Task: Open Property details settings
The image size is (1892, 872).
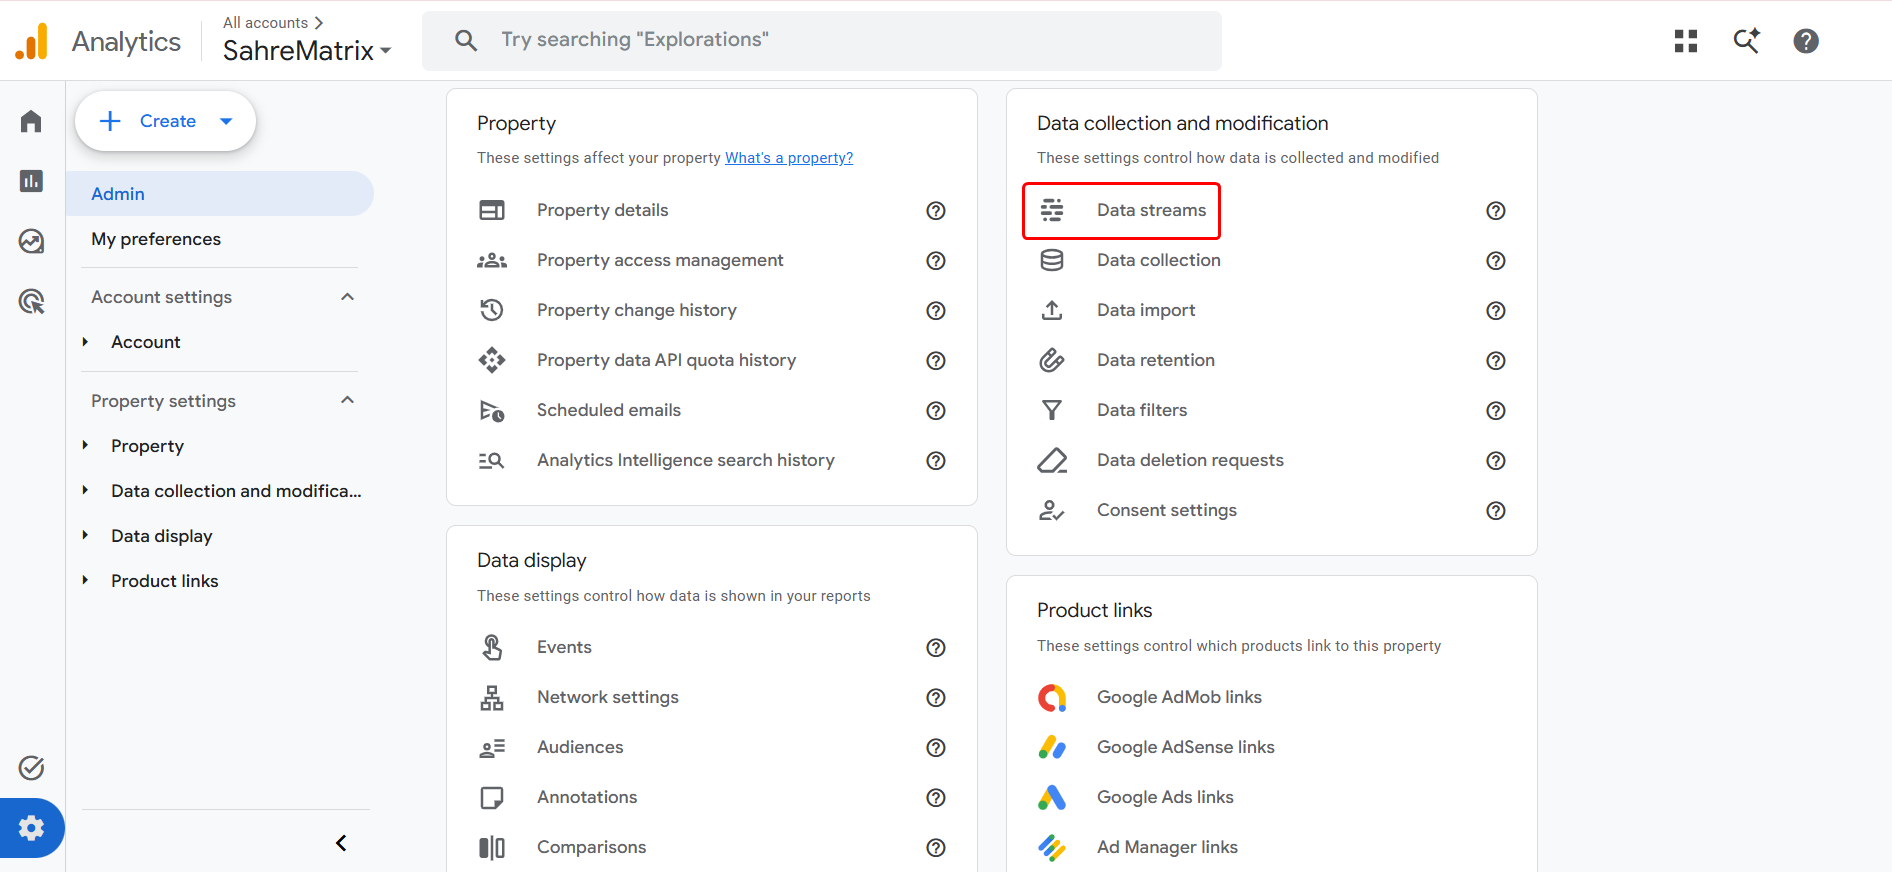Action: (x=602, y=210)
